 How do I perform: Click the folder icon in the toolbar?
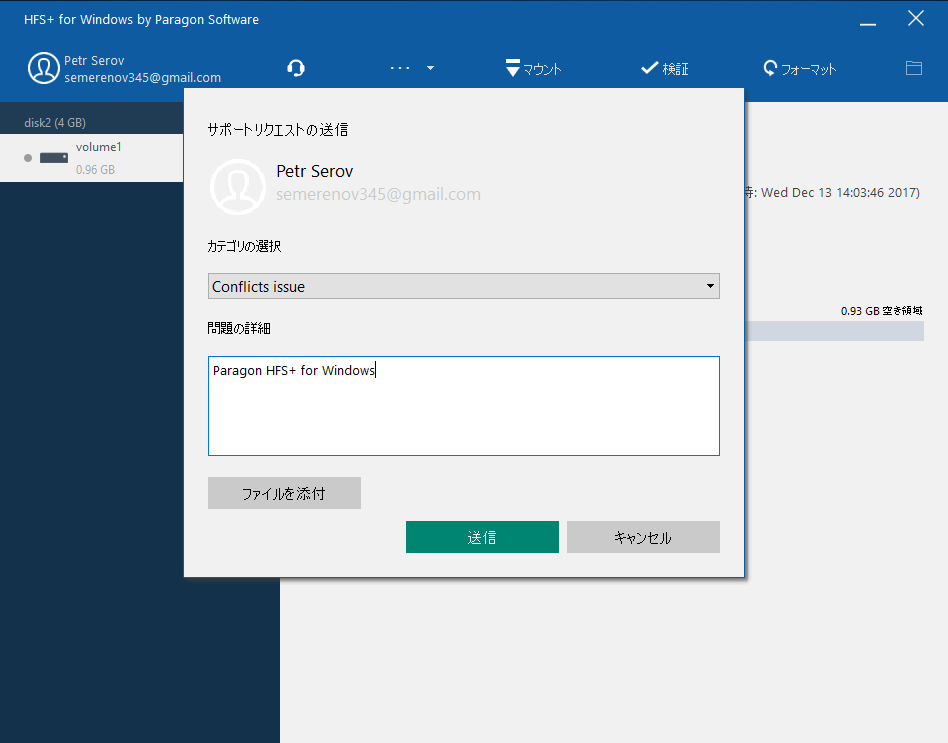tap(914, 68)
